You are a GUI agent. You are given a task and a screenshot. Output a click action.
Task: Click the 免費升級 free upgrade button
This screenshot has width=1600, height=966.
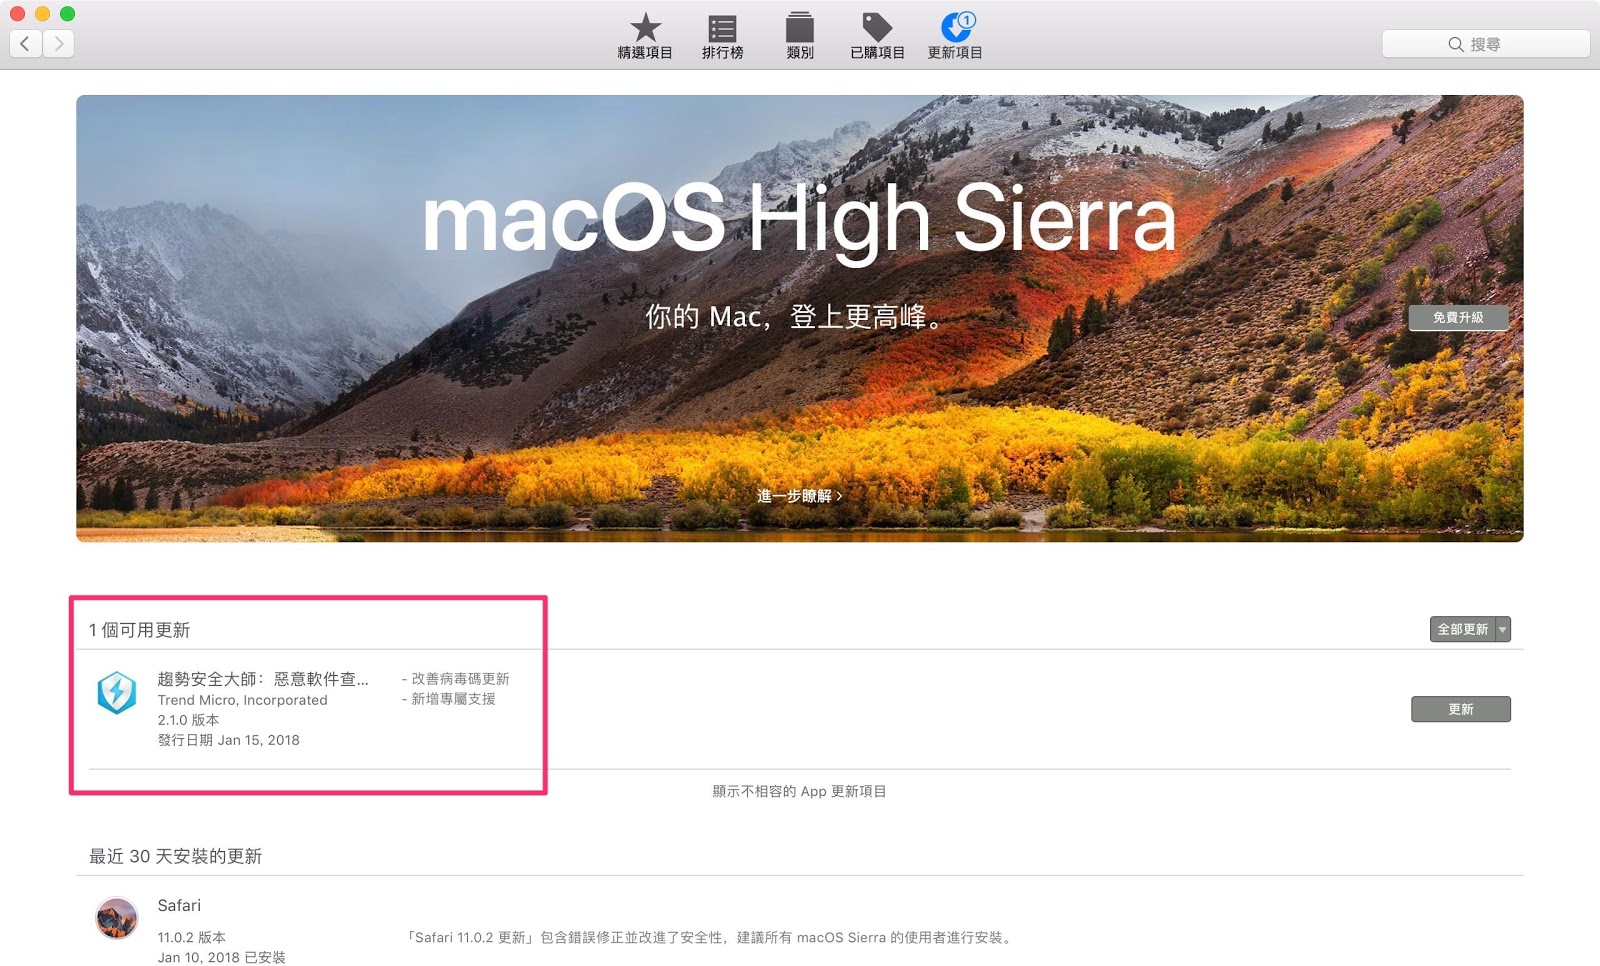click(x=1458, y=317)
